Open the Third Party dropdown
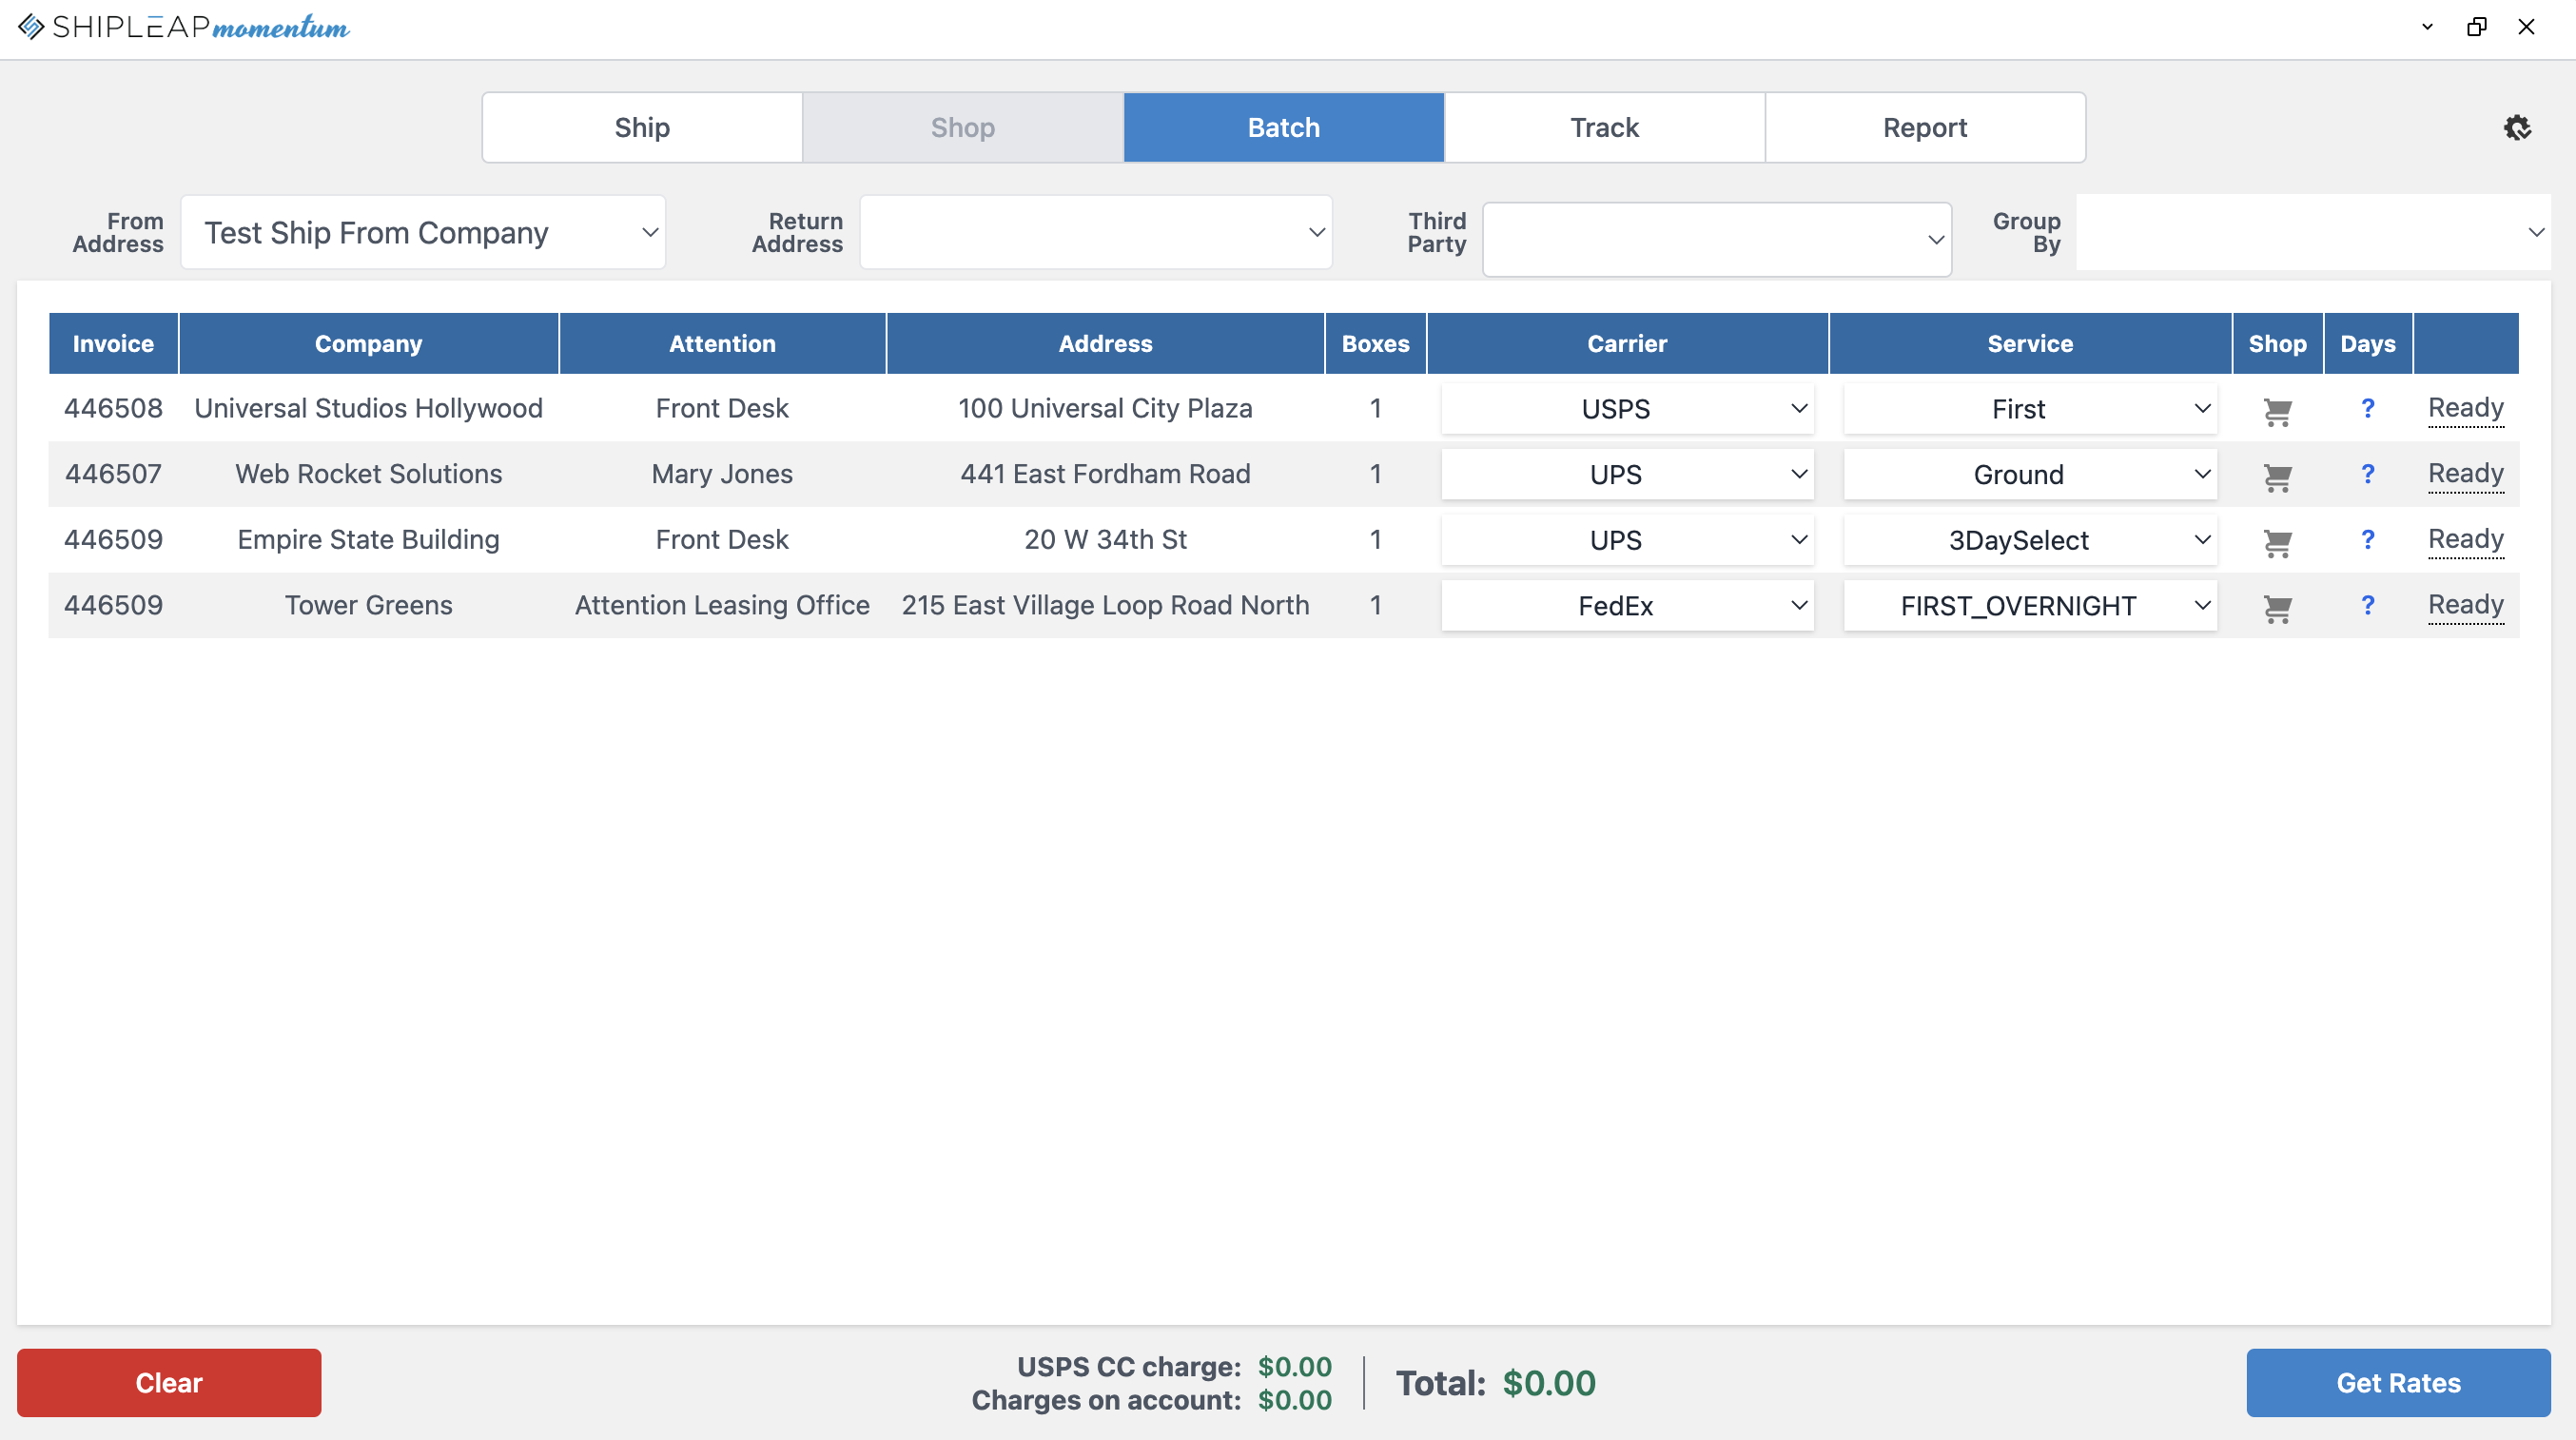 coord(1716,240)
